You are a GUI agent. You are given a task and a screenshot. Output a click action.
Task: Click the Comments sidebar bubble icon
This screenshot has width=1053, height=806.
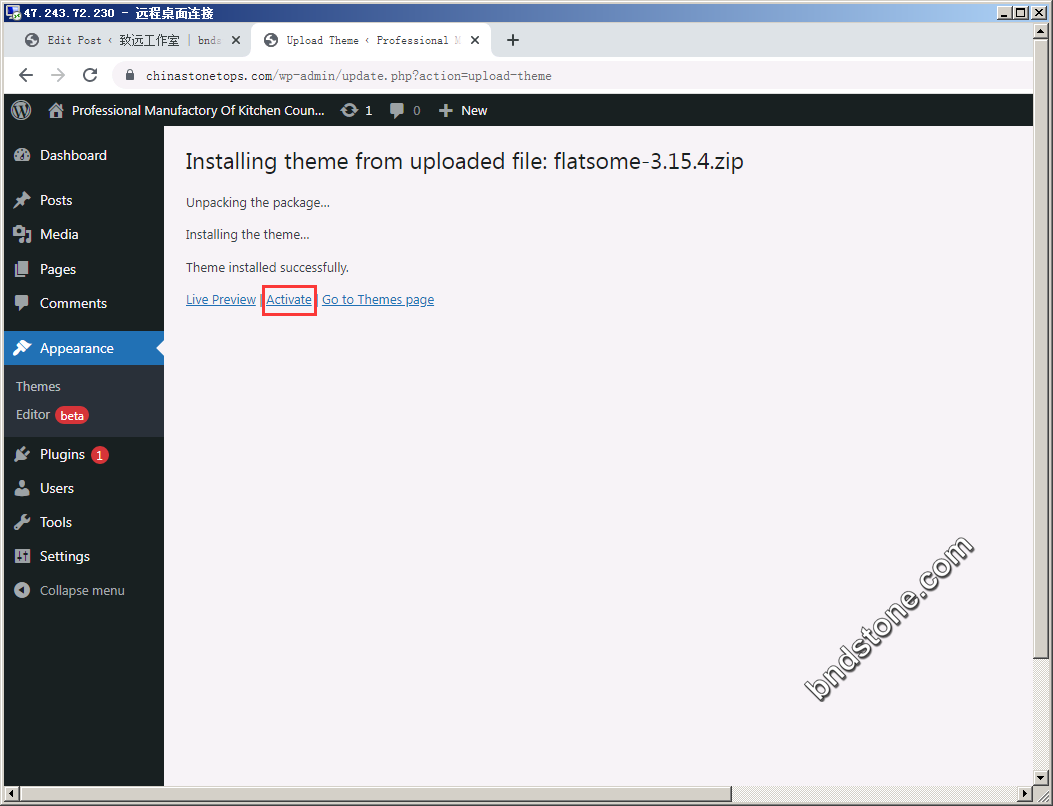tap(22, 304)
